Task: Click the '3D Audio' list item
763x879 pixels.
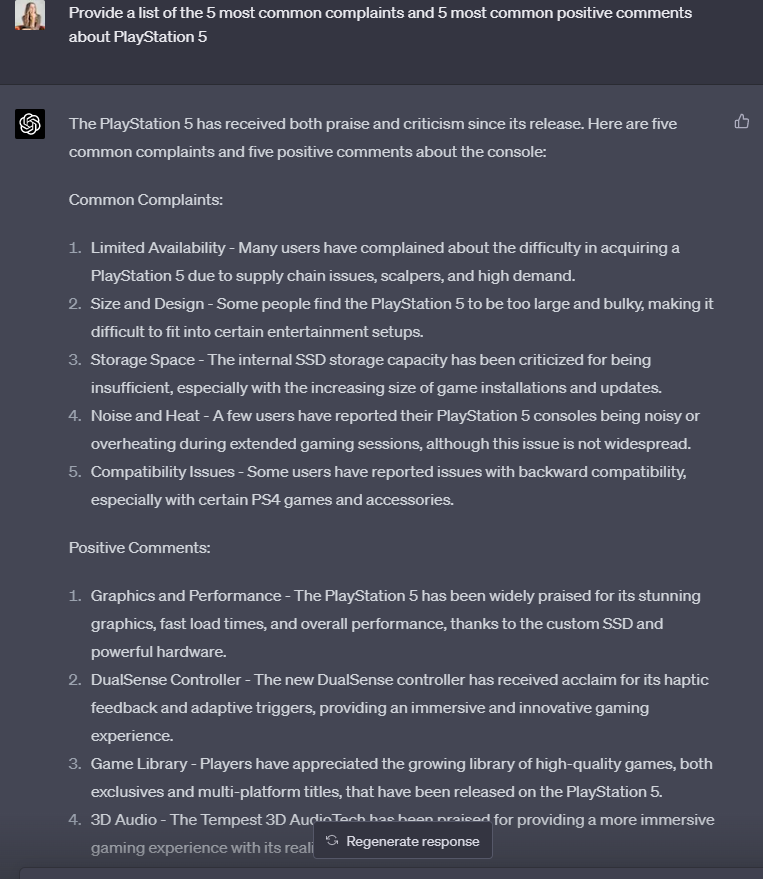Action: (x=124, y=820)
